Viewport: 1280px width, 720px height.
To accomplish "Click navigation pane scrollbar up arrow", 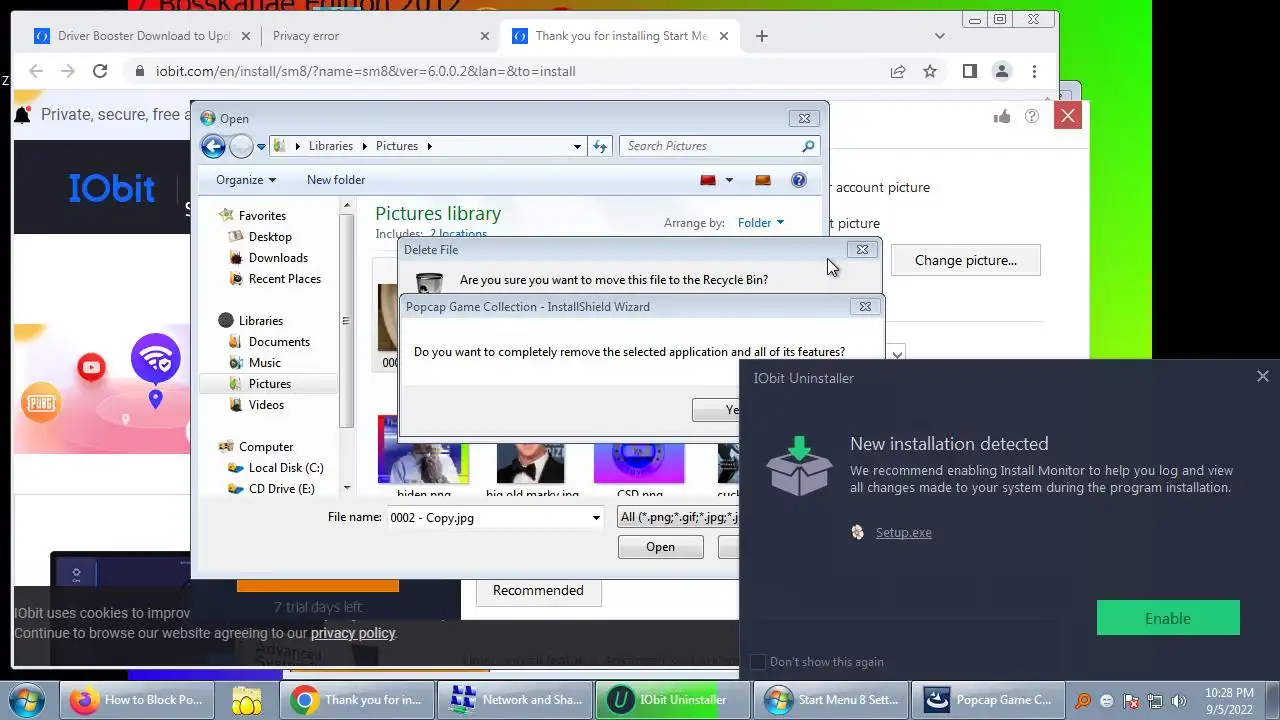I will [347, 206].
